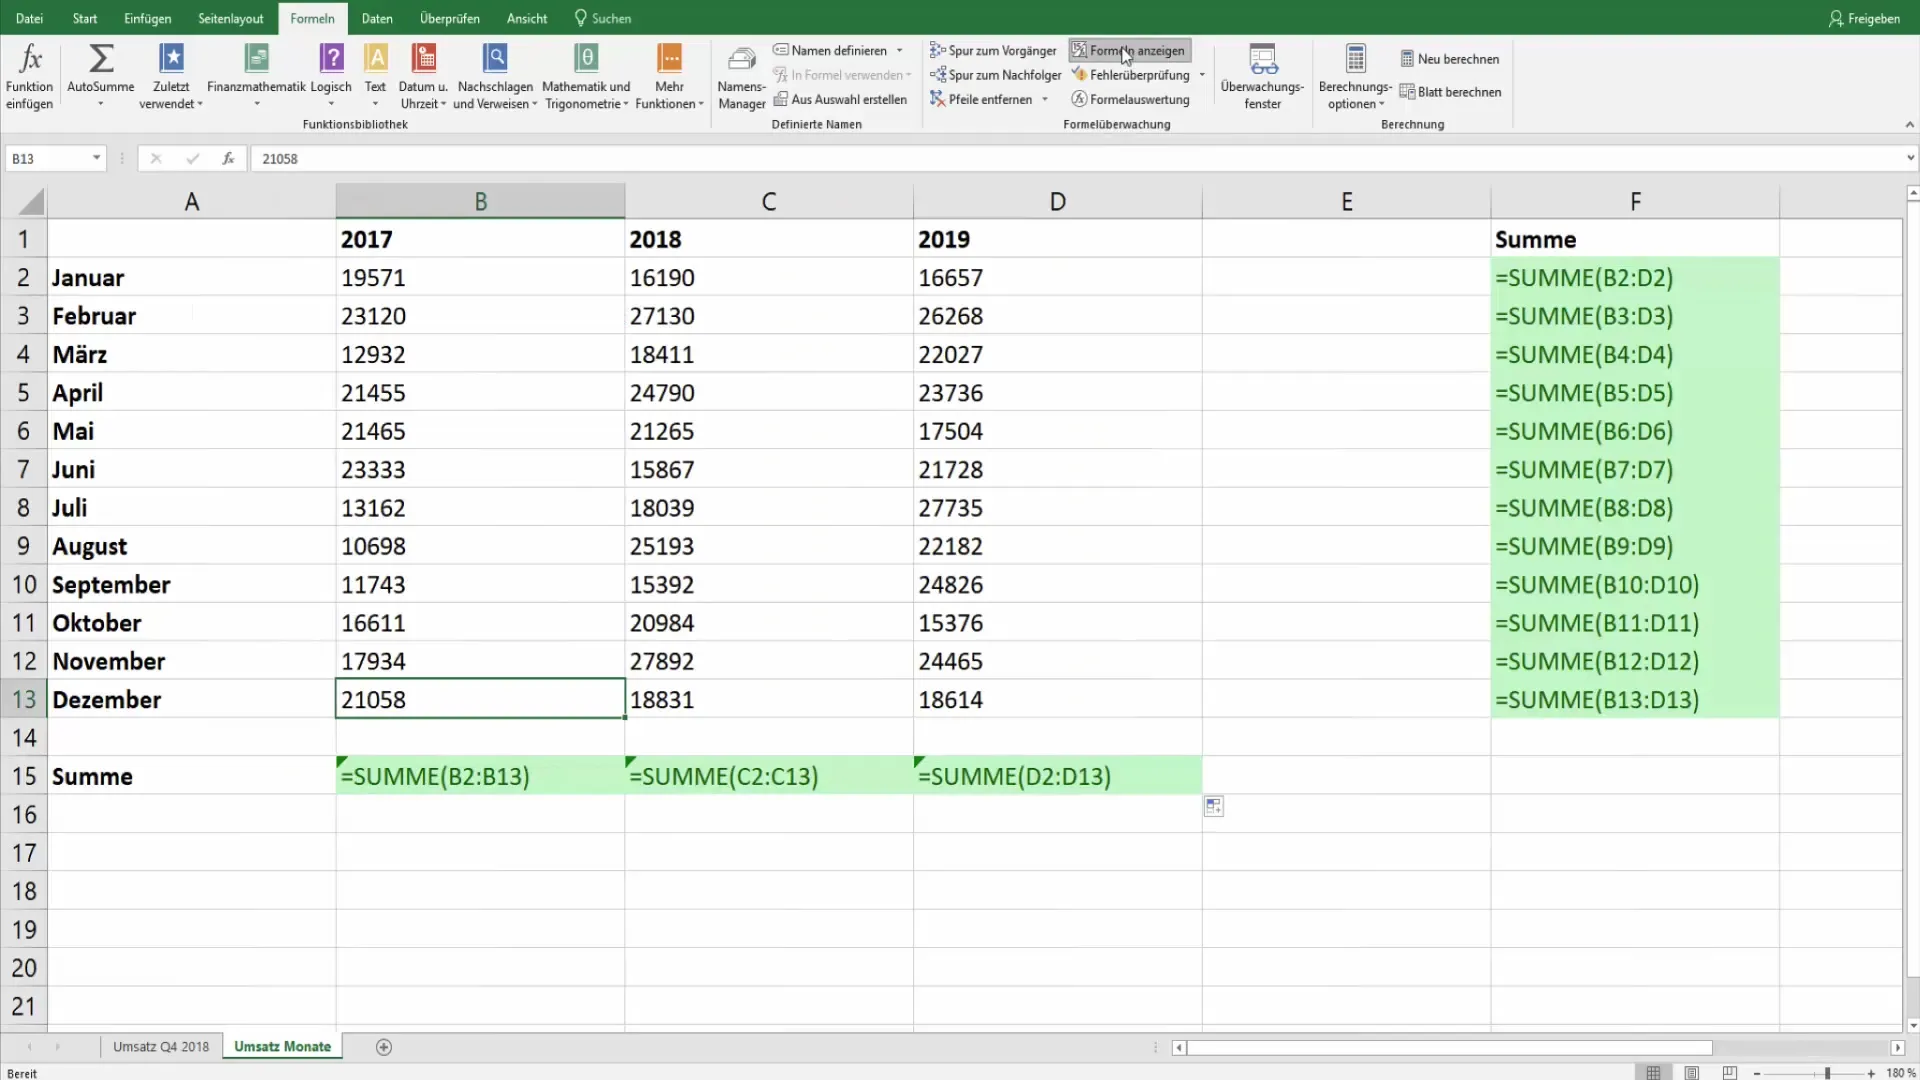This screenshot has height=1080, width=1920.
Task: Open Text functions icon
Action: (376, 58)
